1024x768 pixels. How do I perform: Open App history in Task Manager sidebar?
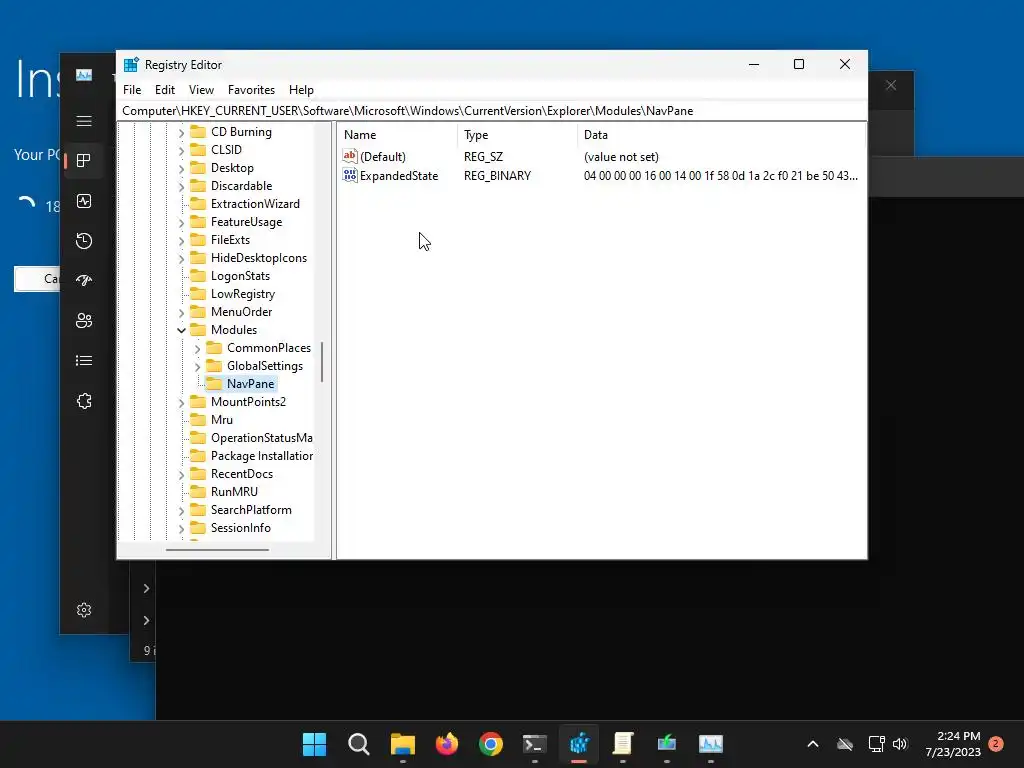coord(84,241)
